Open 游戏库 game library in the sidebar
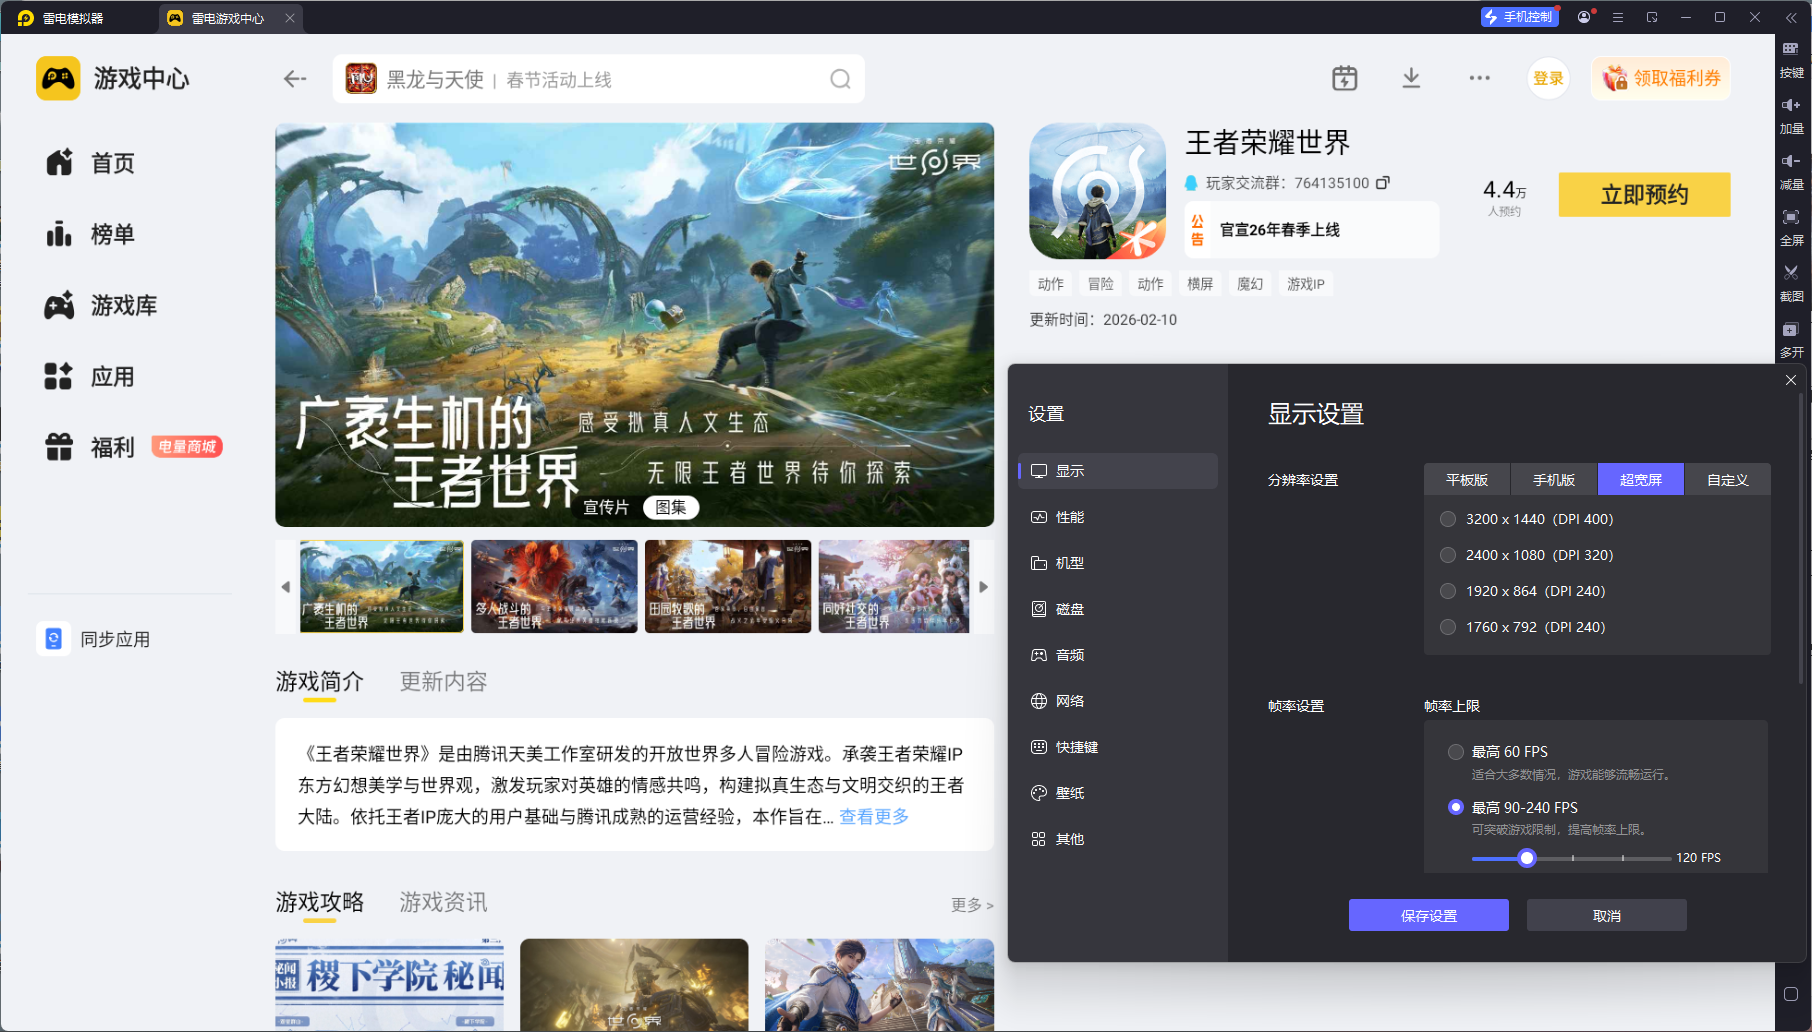1812x1032 pixels. [x=101, y=305]
